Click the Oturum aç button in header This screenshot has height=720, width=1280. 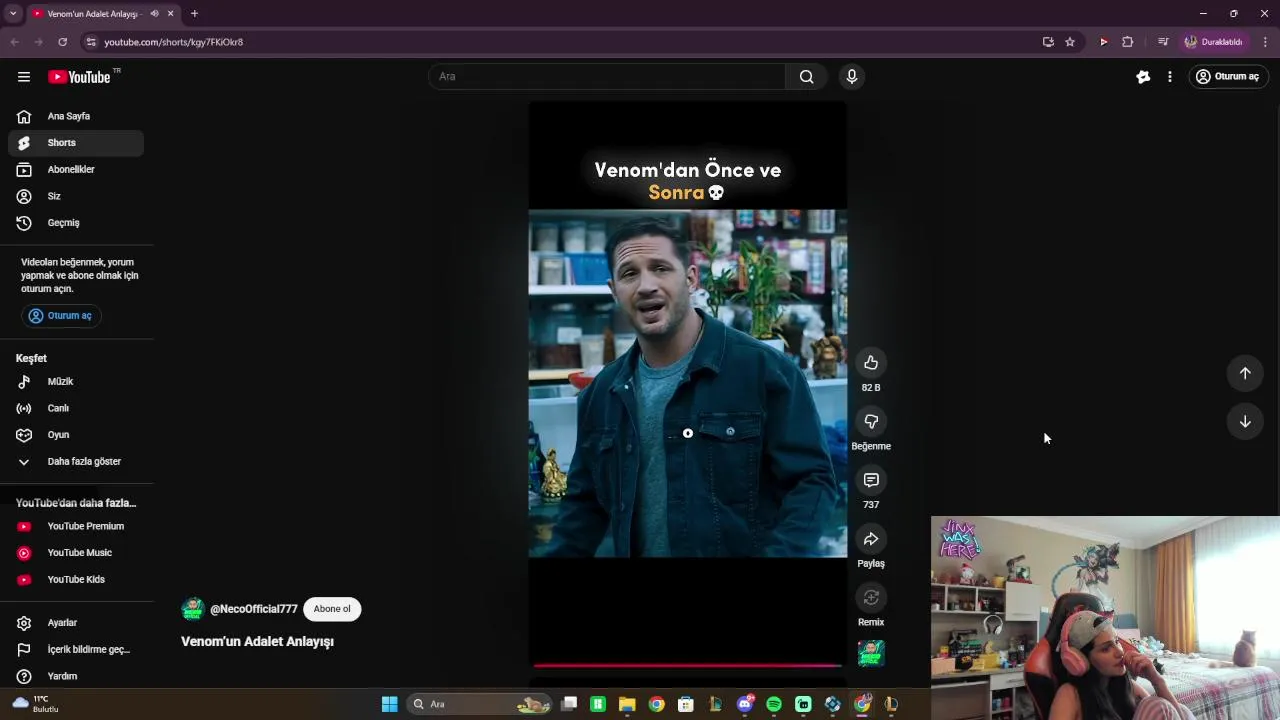[1228, 77]
